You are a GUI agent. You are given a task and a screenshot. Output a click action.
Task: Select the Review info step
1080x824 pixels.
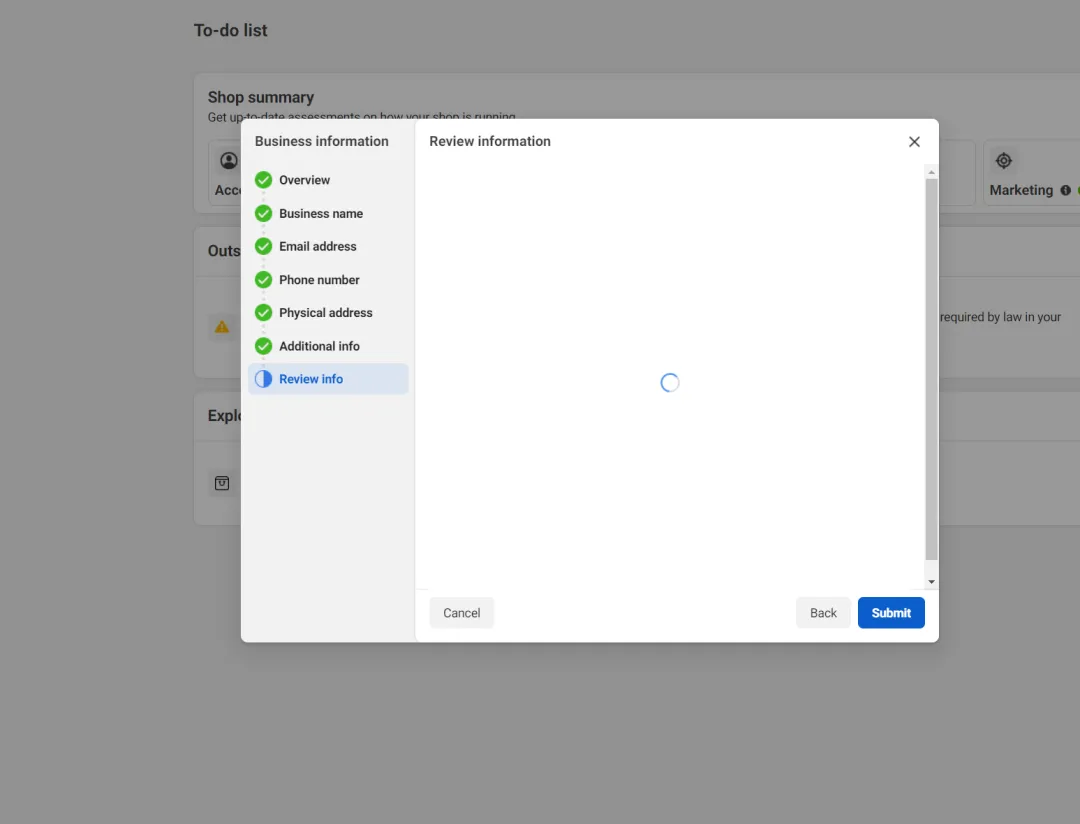tap(328, 379)
